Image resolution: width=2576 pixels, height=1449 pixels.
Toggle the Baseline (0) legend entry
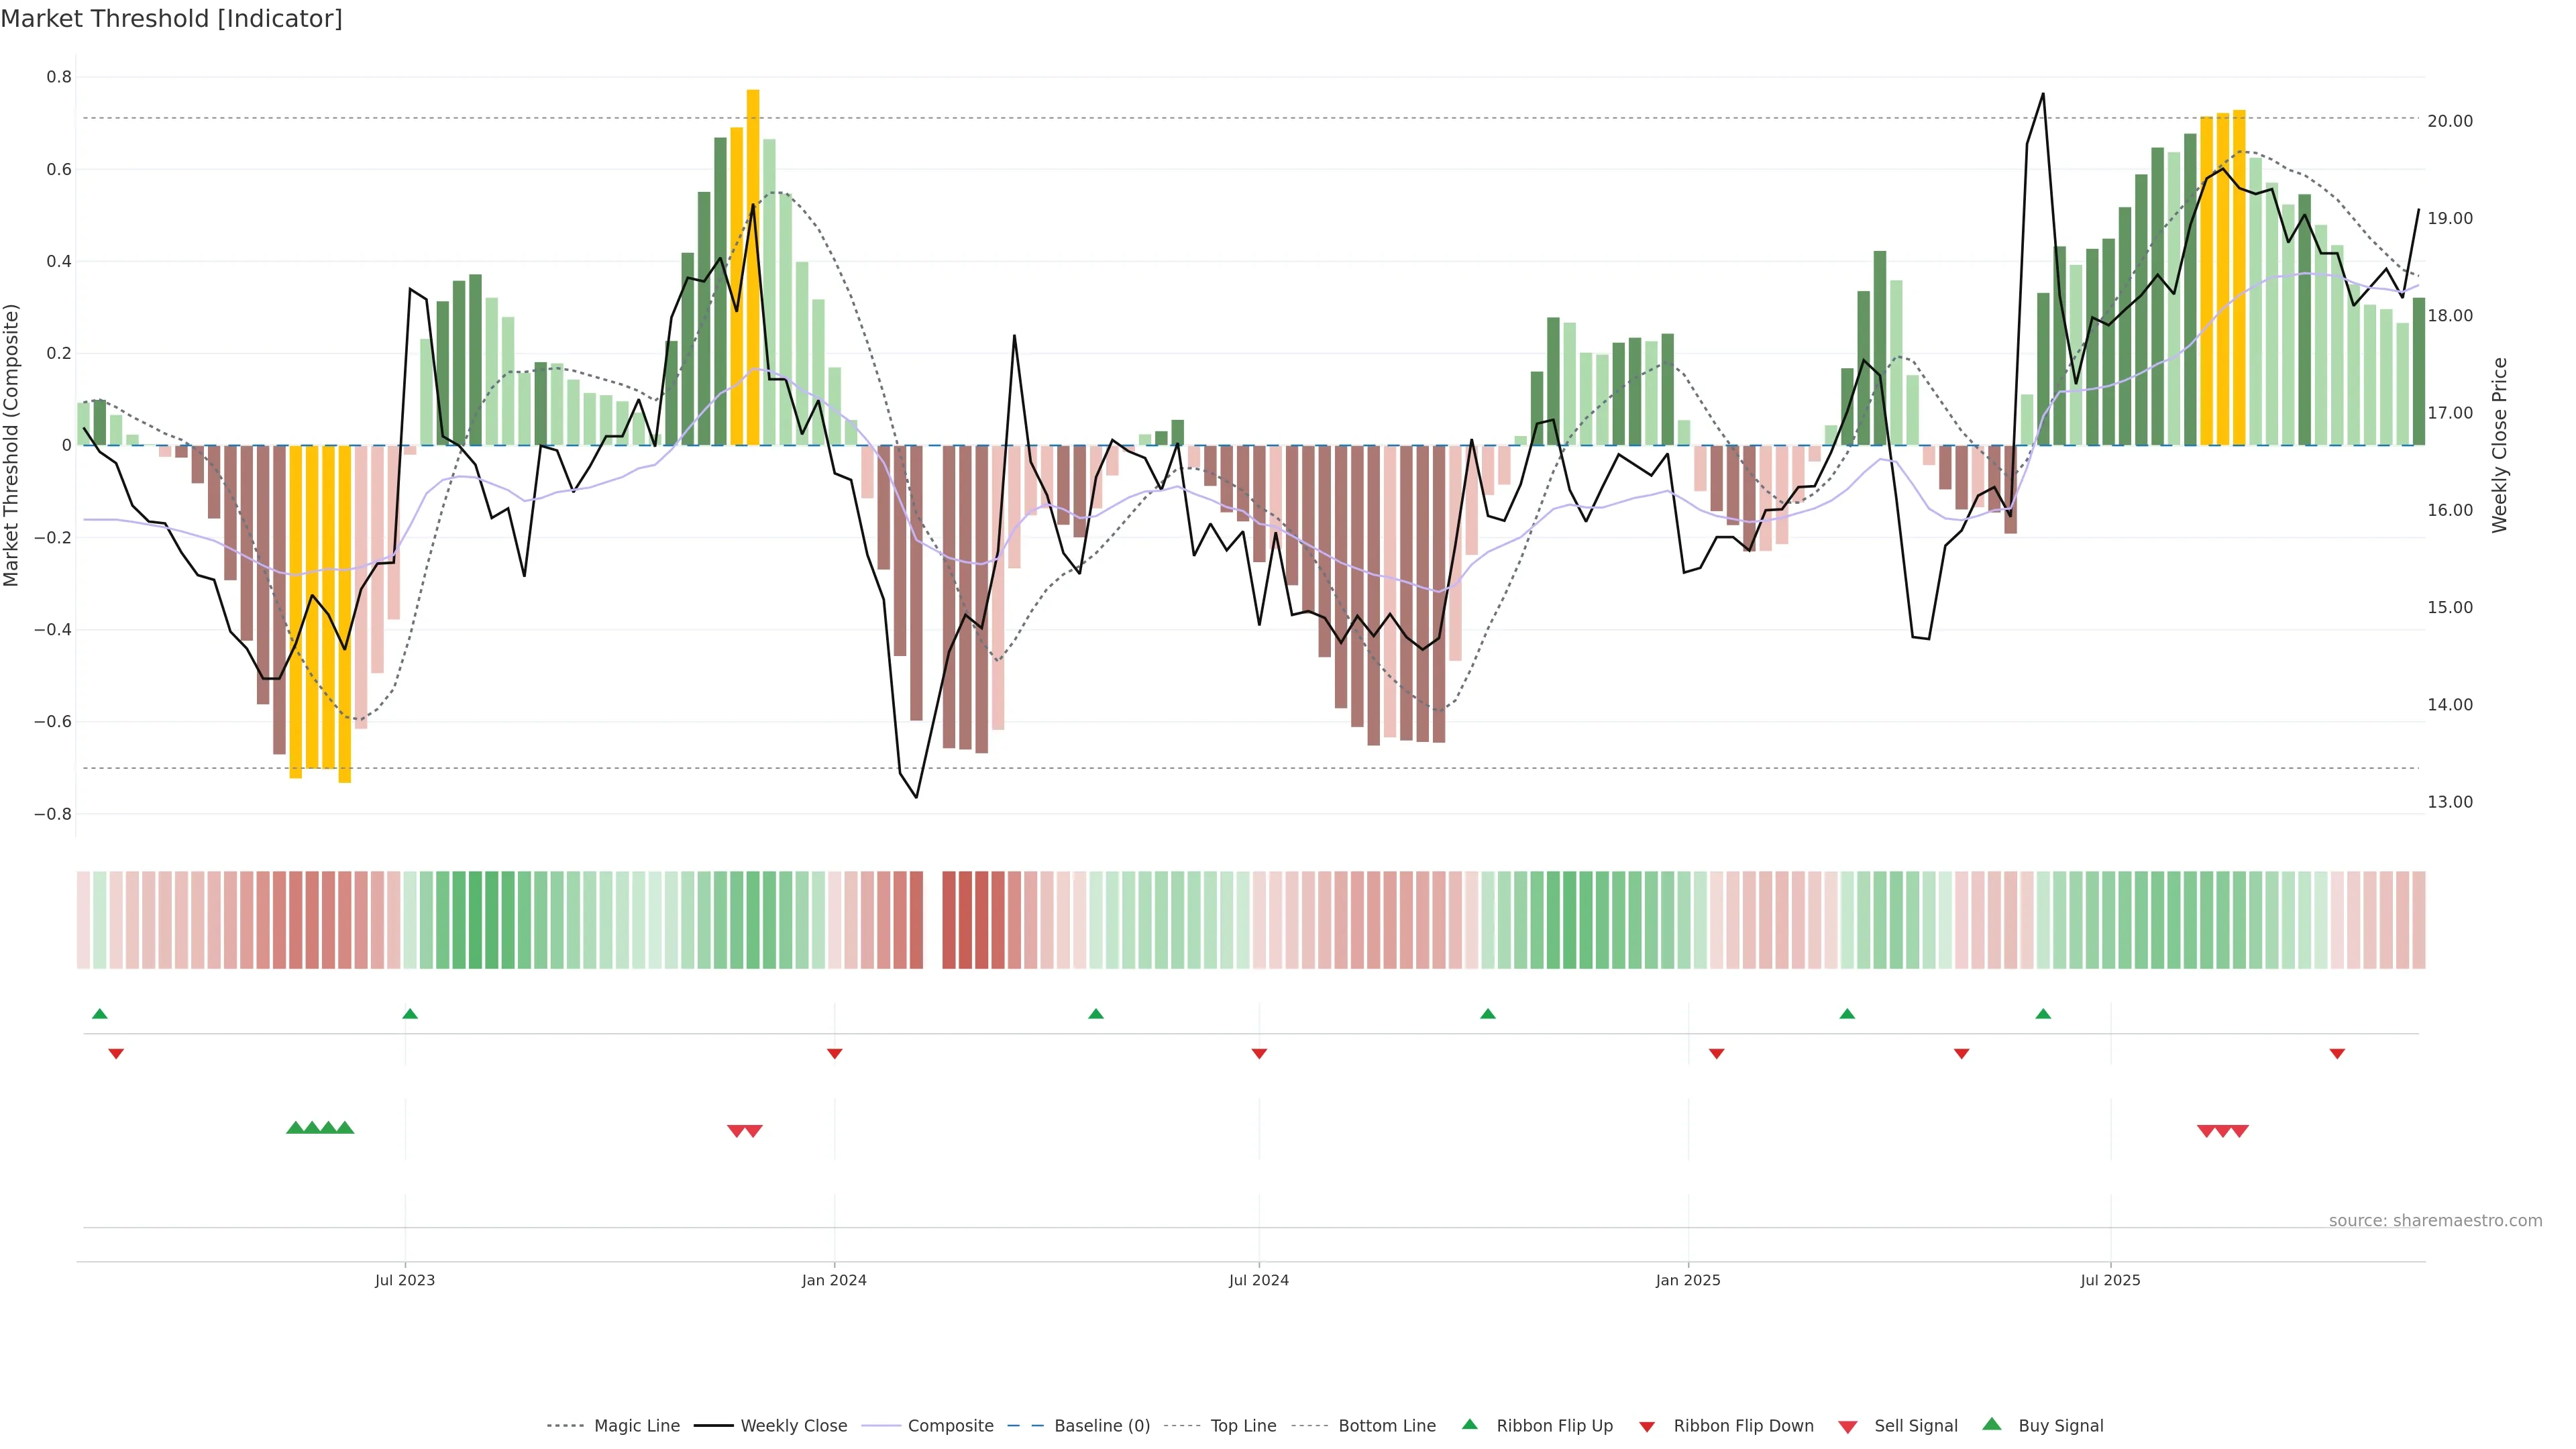(x=1102, y=1426)
